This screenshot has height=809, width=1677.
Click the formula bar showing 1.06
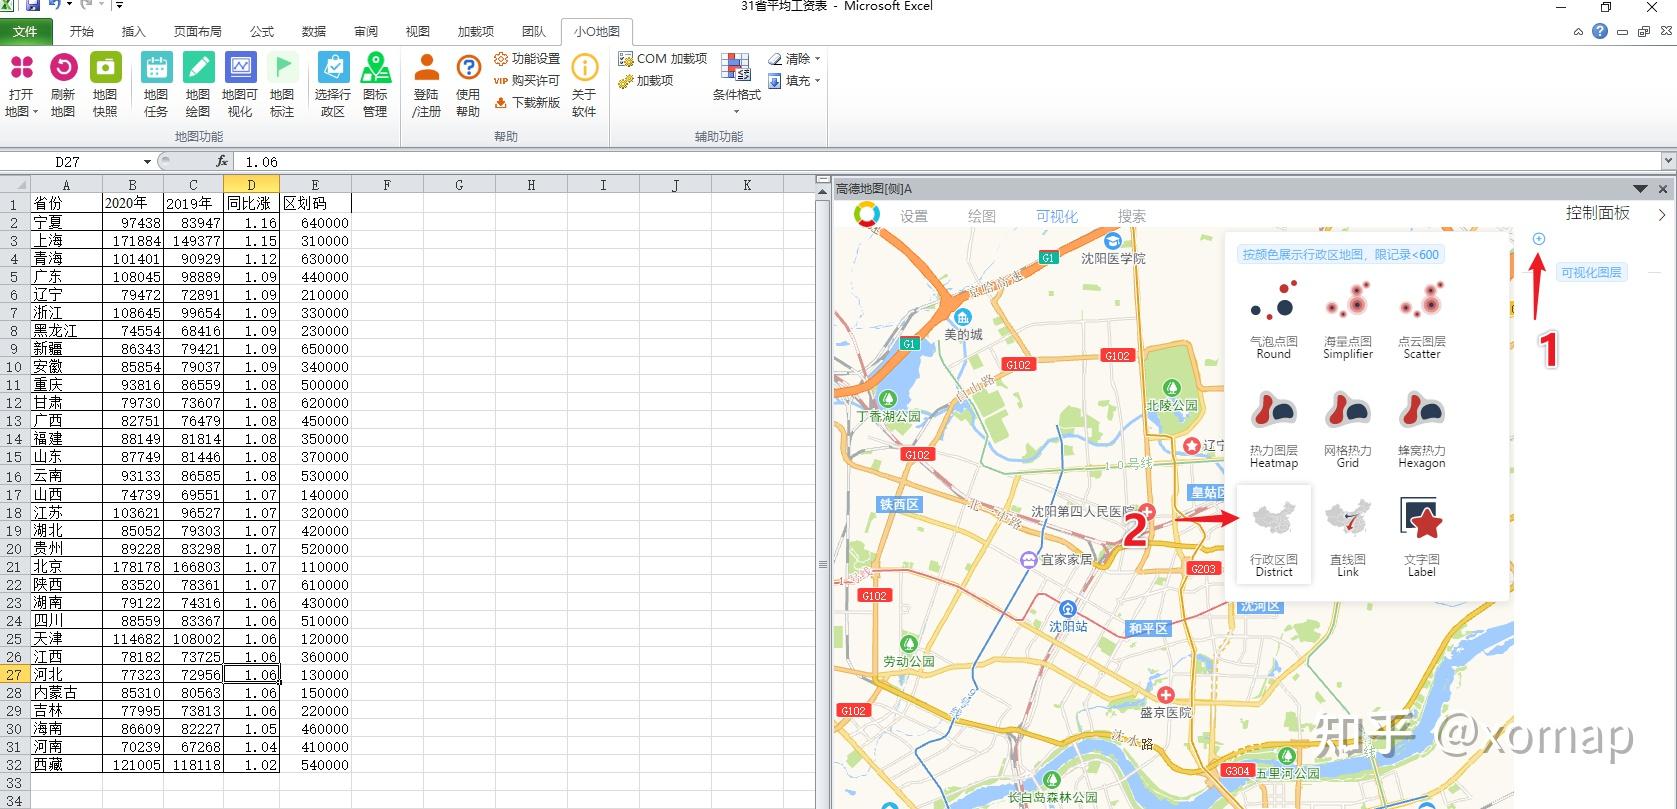(948, 161)
